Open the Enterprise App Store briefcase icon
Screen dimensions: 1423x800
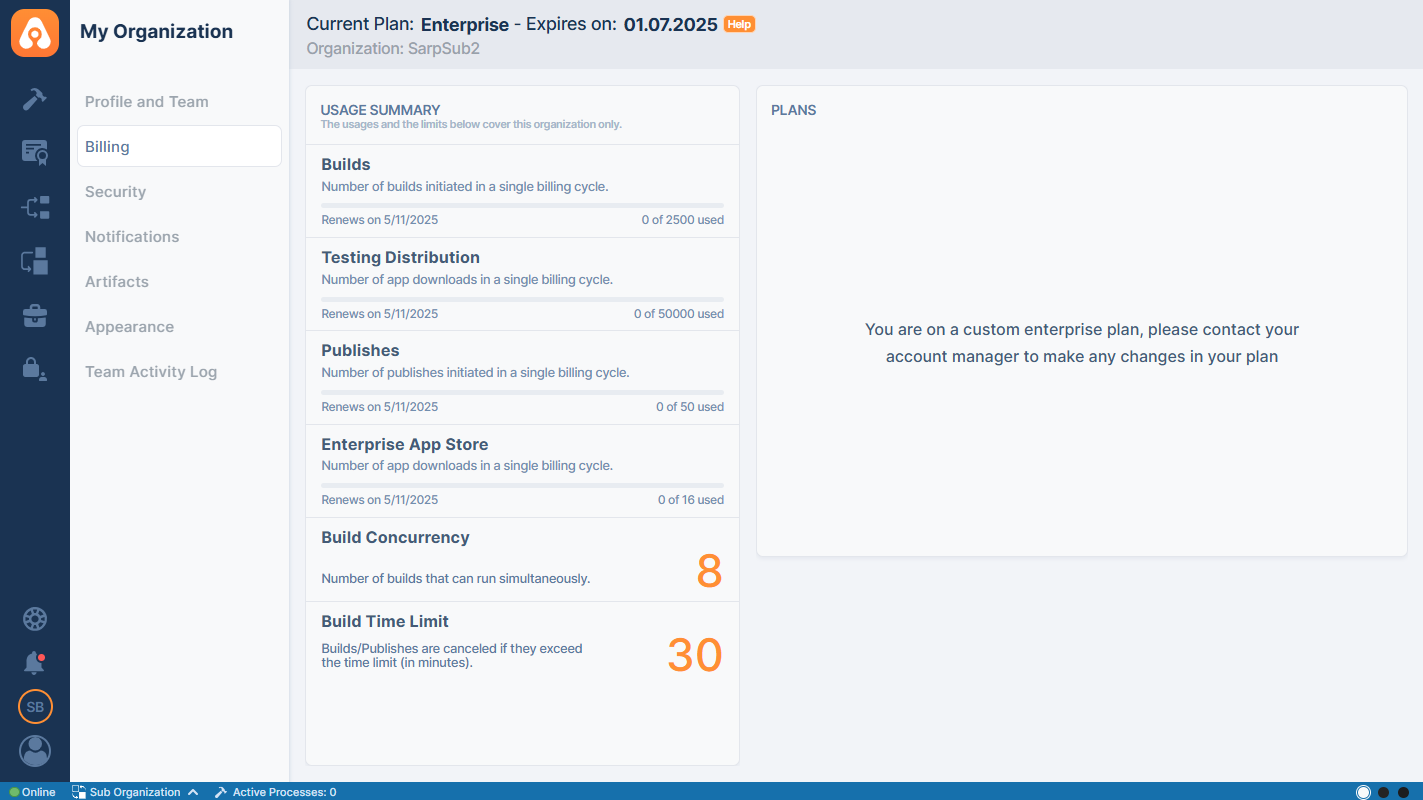[35, 316]
